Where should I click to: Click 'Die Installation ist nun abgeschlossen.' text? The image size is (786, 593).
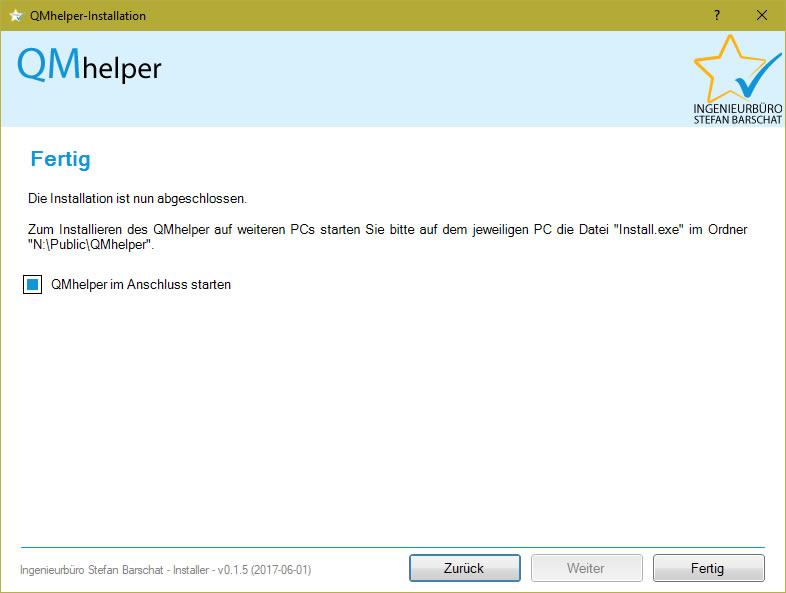coord(137,199)
